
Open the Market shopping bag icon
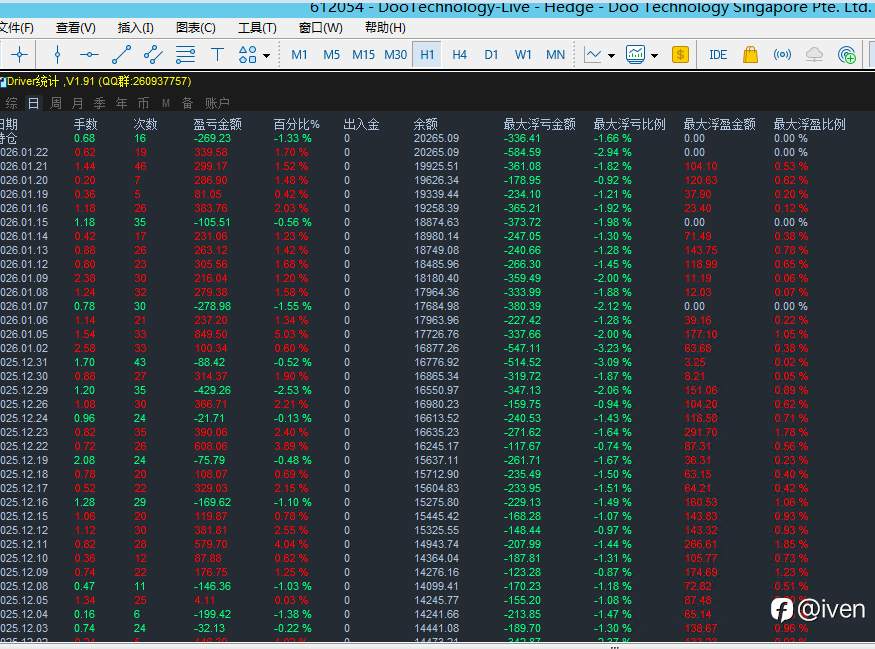tap(751, 55)
